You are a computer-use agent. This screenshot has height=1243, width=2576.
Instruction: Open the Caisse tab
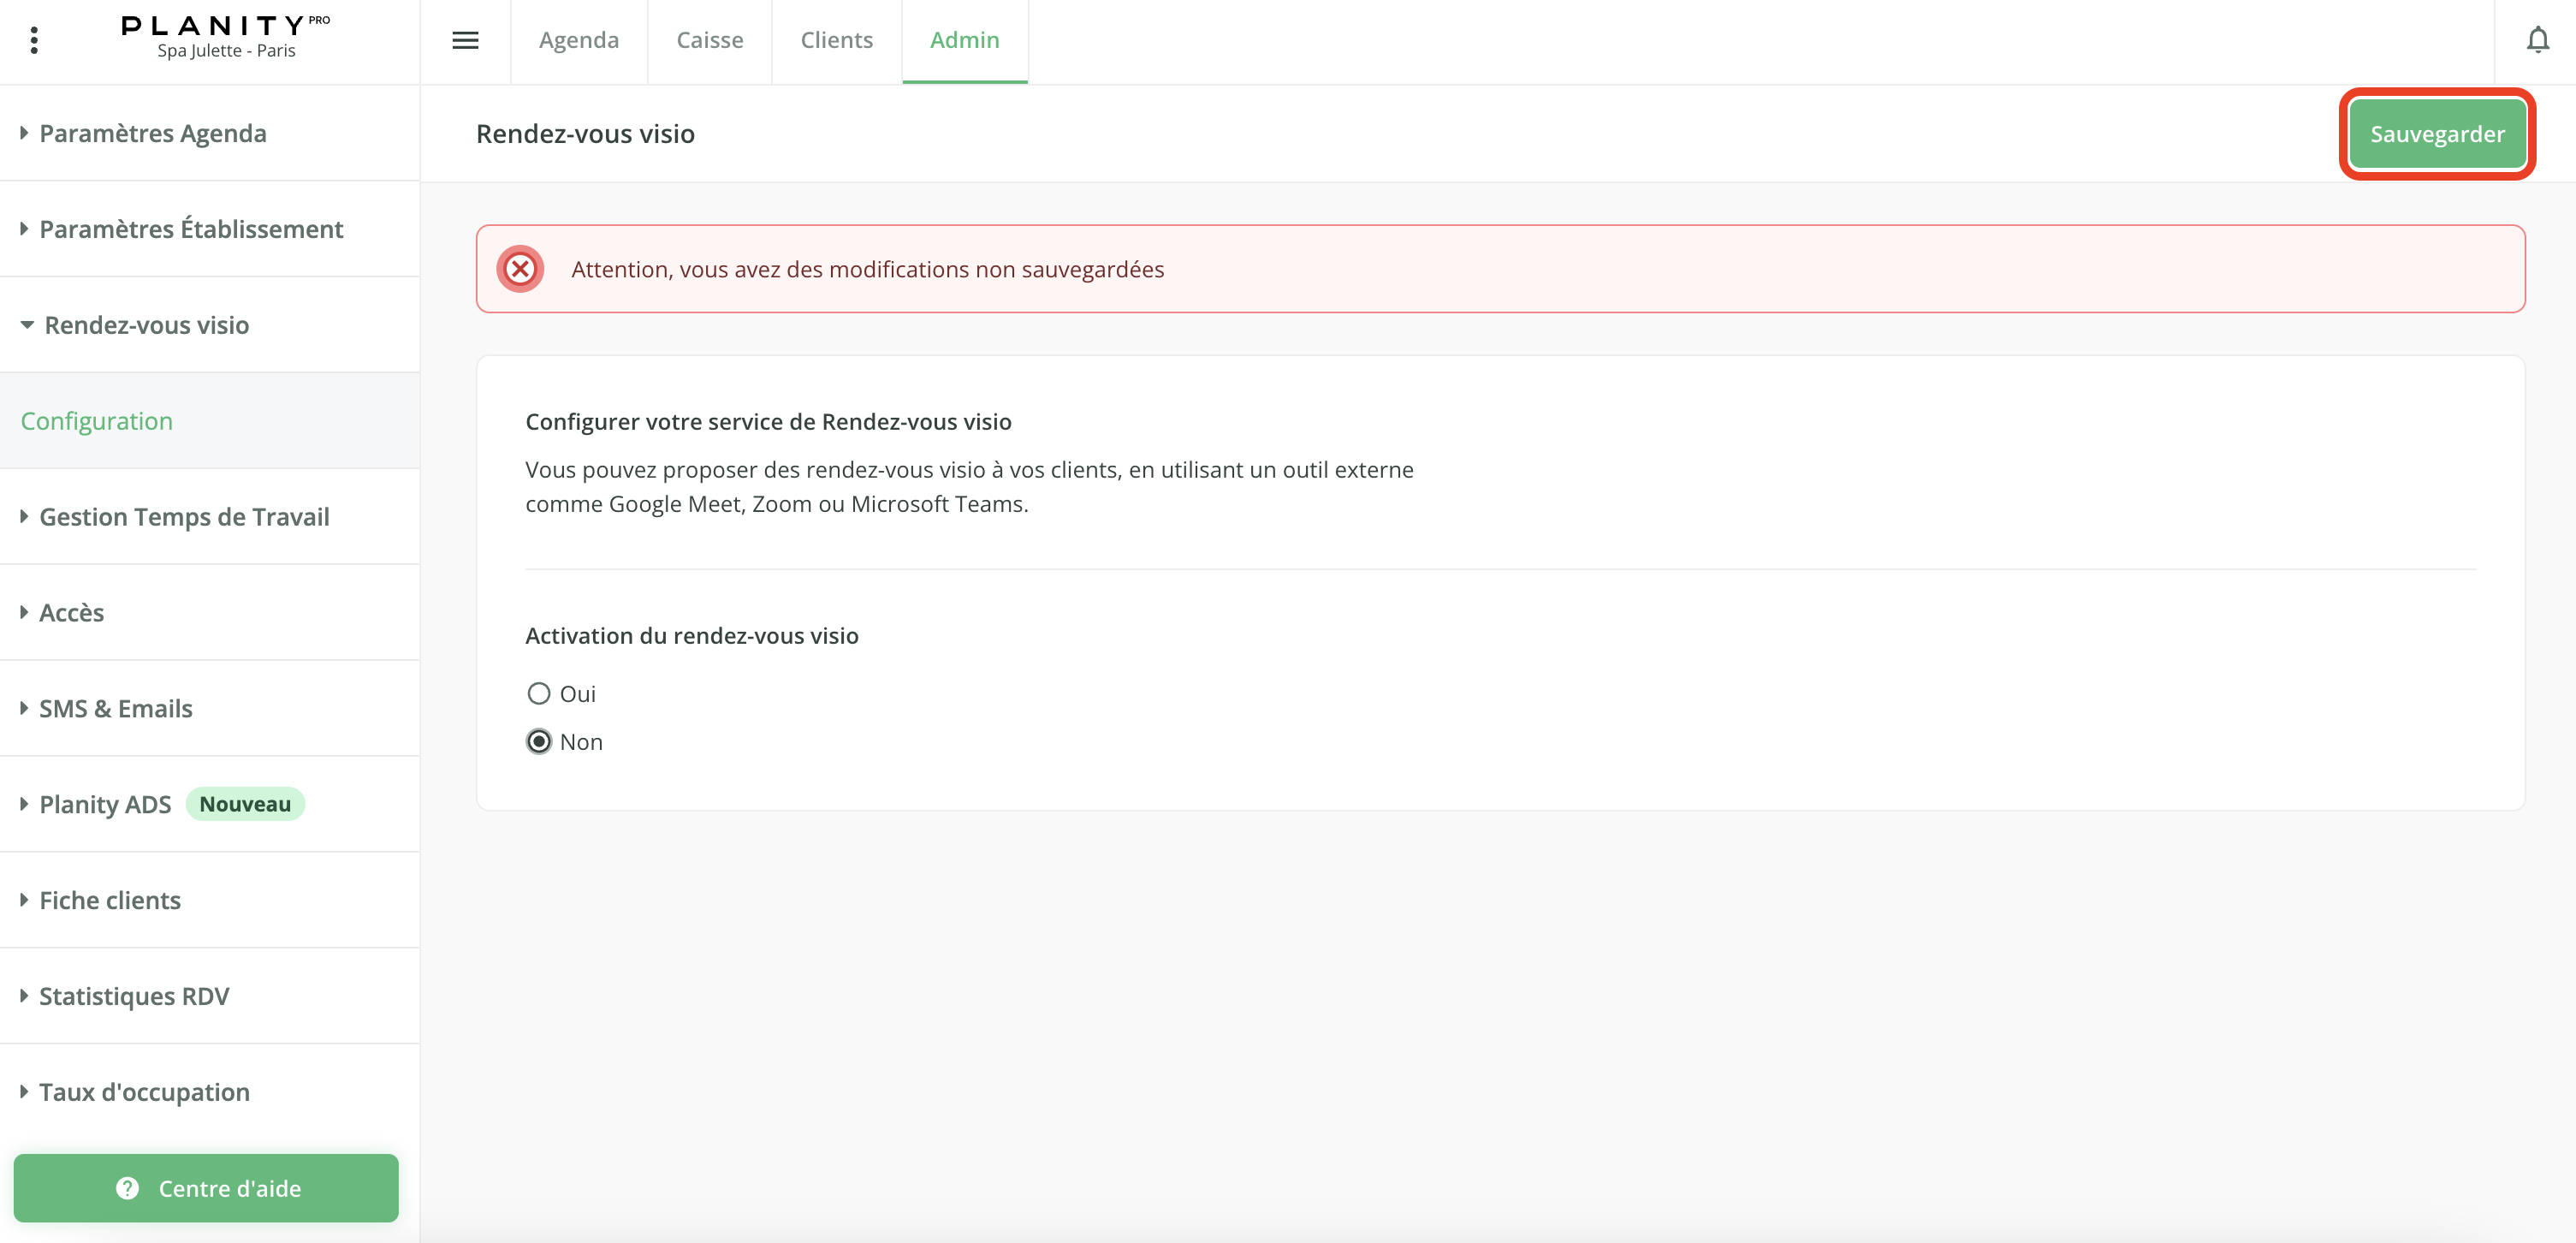click(709, 40)
